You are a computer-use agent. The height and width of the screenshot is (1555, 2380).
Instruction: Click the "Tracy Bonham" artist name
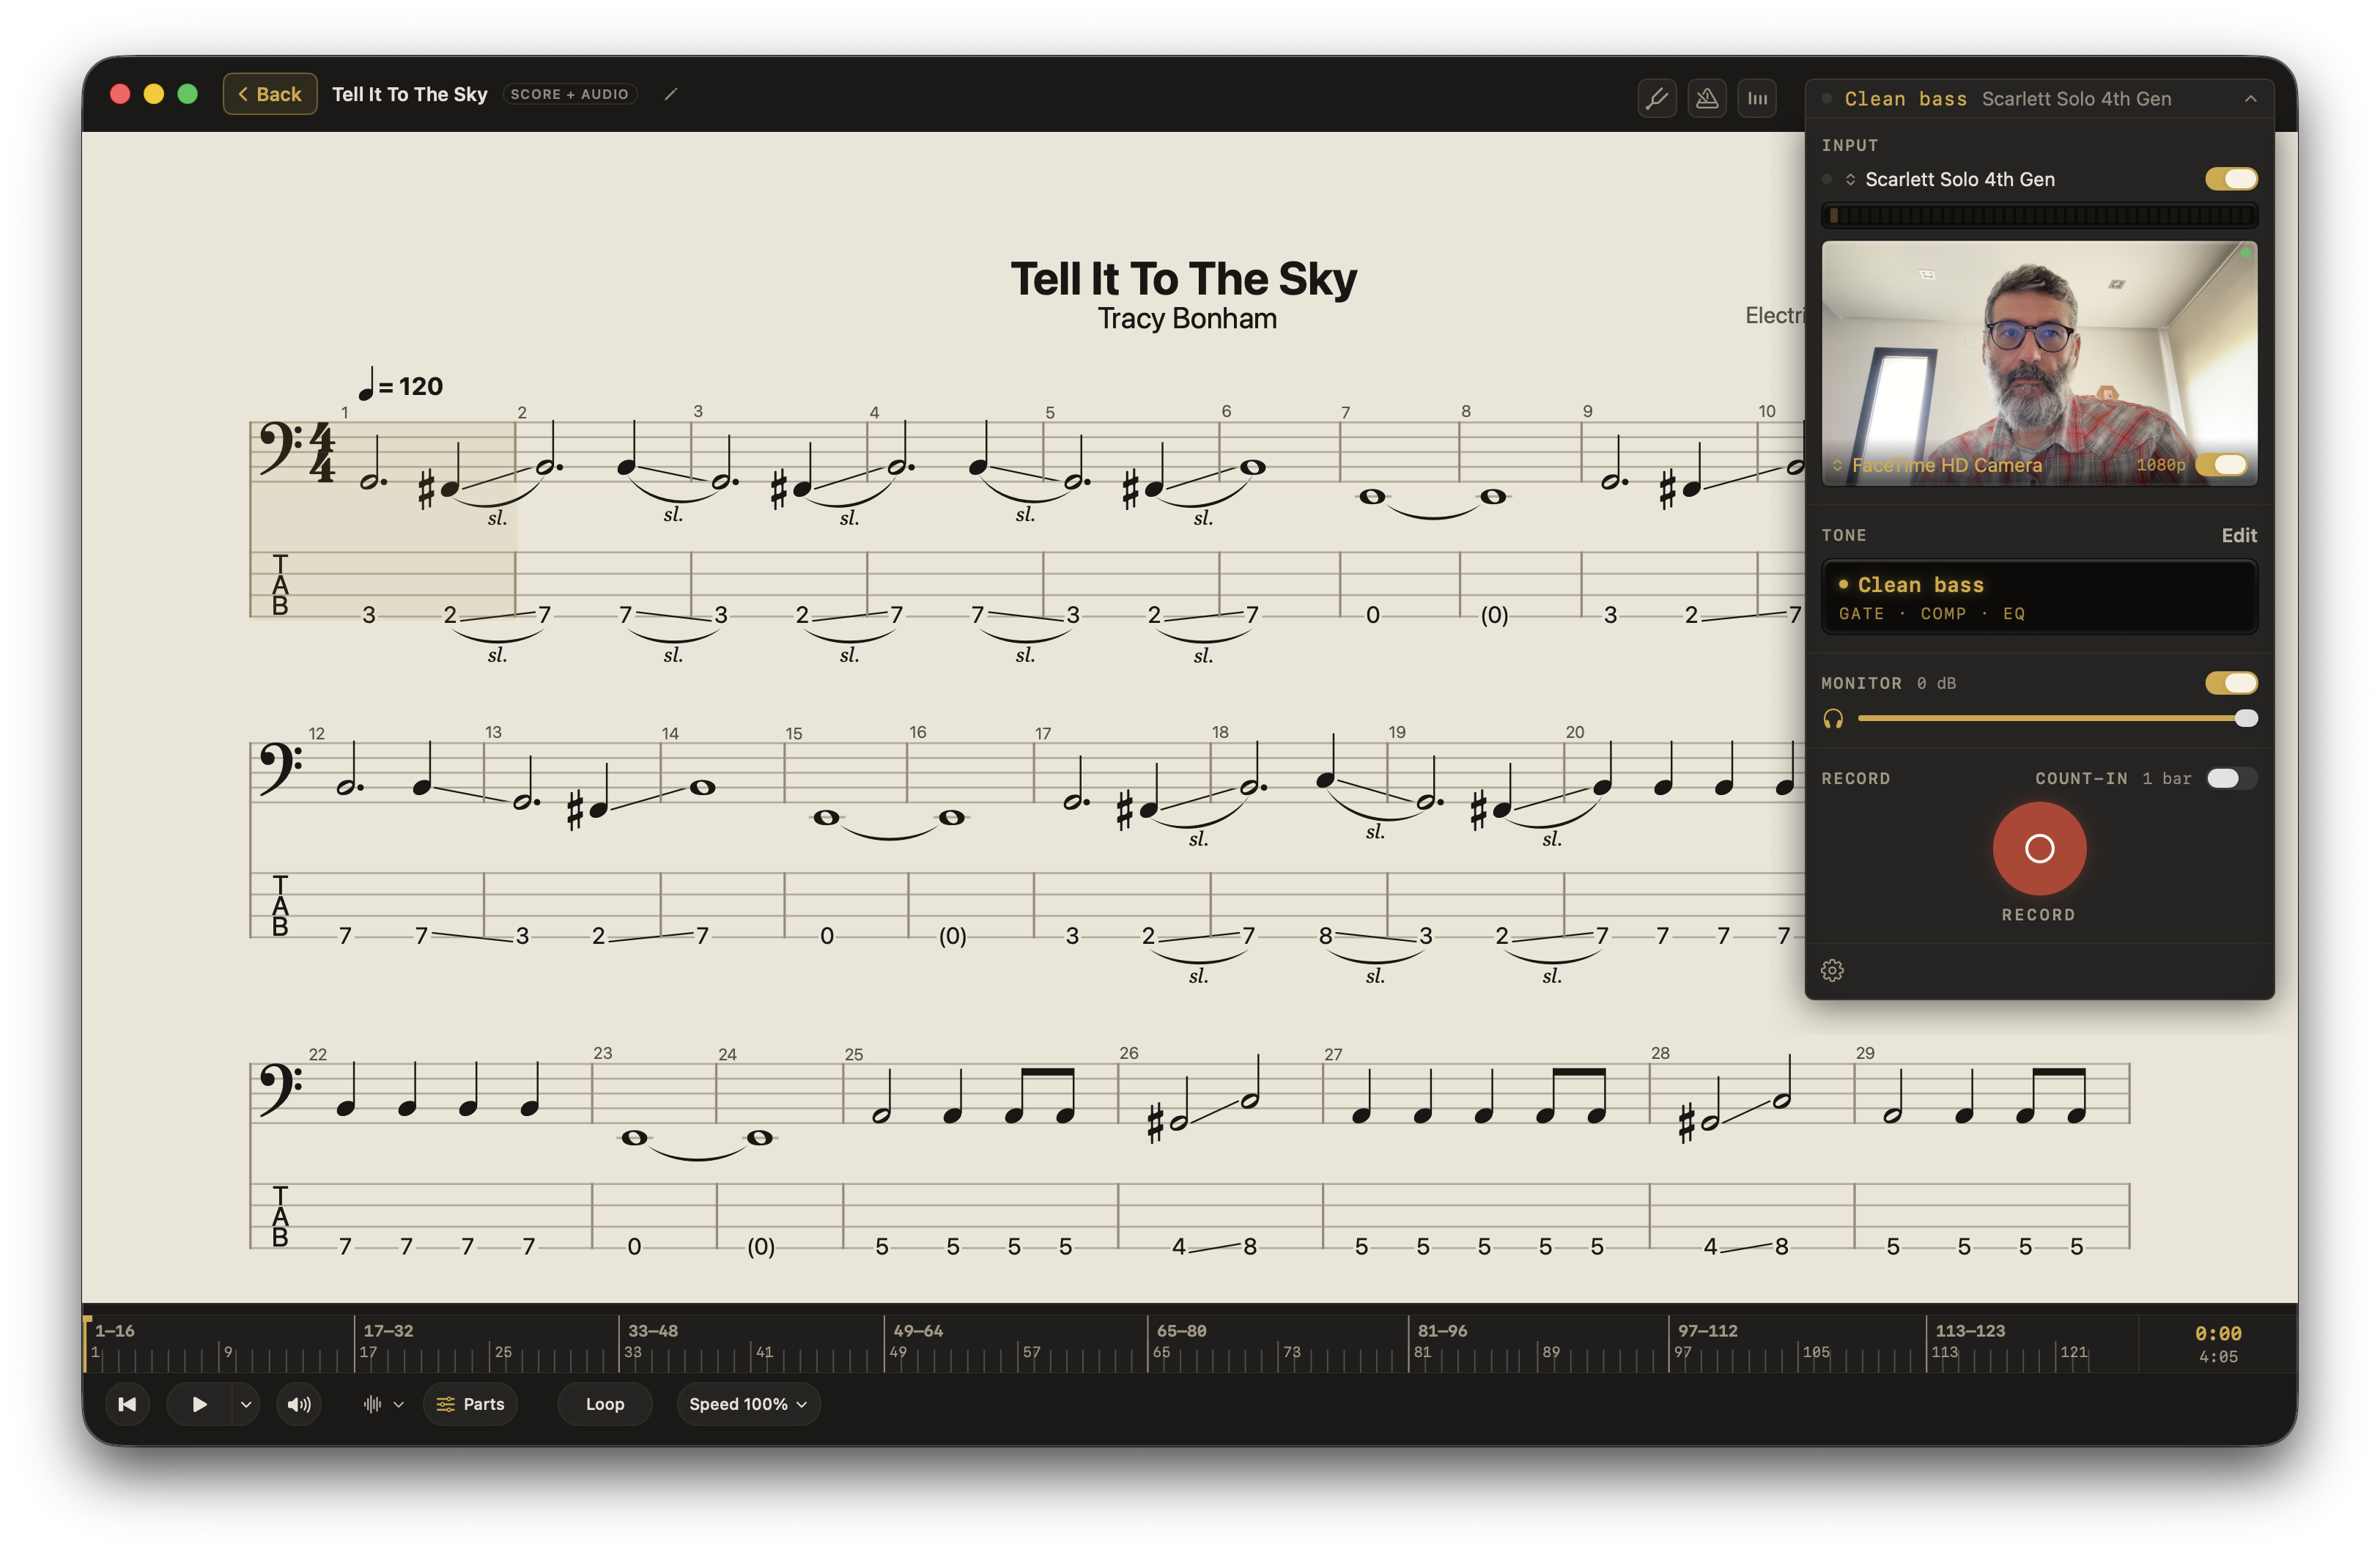coord(1187,318)
